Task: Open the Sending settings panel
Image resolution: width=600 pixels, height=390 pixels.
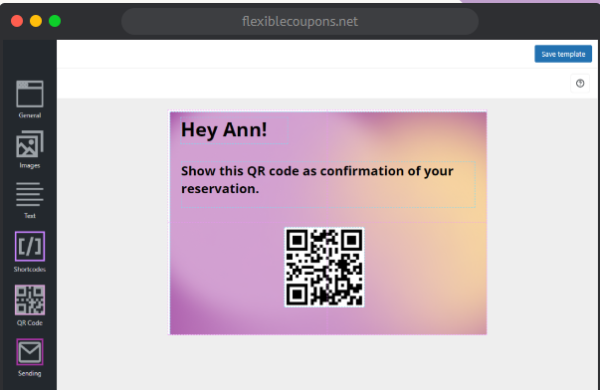Action: [29, 357]
